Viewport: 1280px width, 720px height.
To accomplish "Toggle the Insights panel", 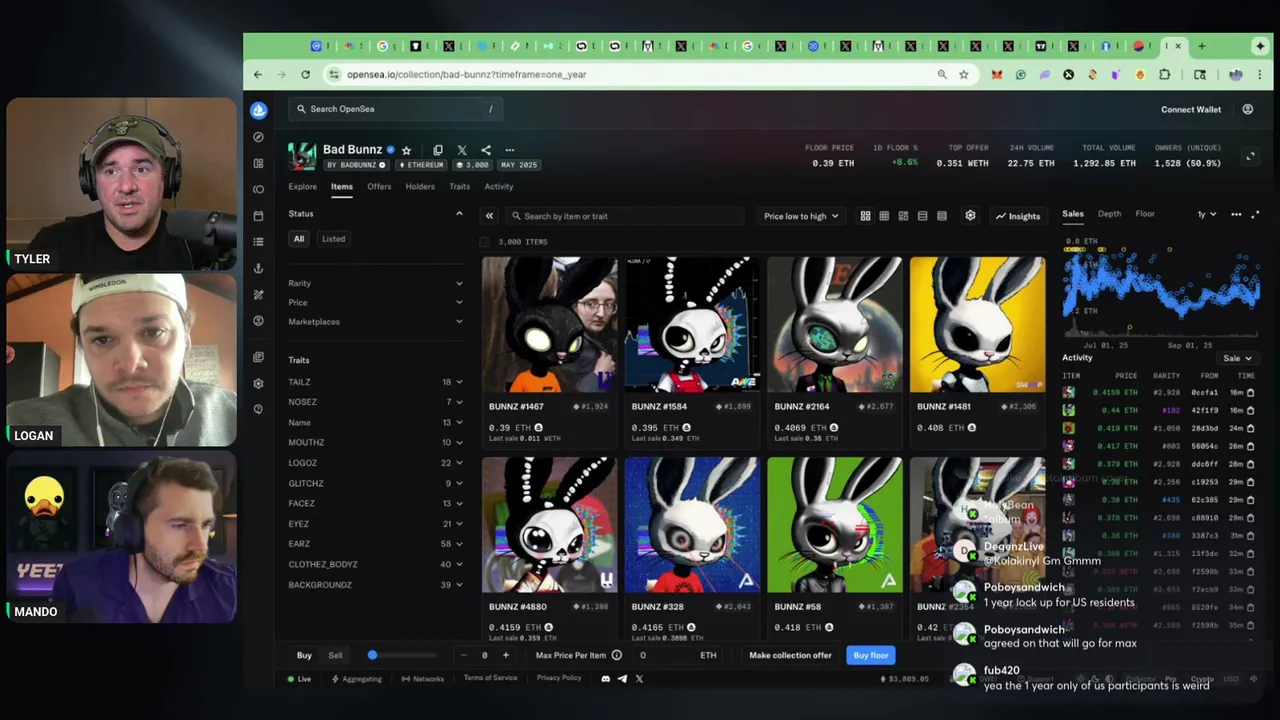I will point(1018,216).
